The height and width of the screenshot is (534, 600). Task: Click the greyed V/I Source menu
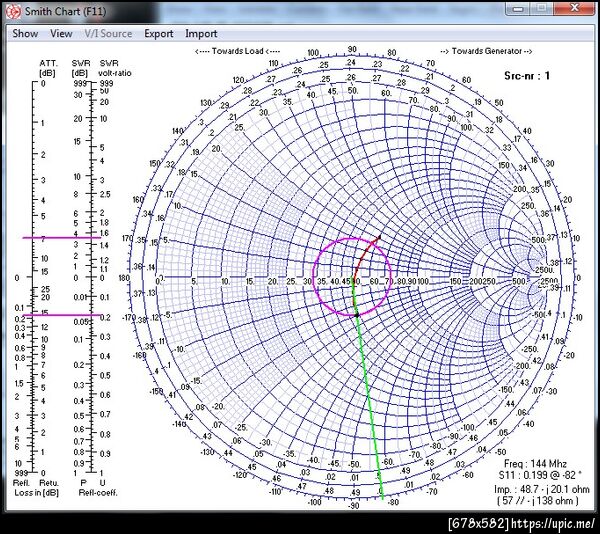coord(108,34)
